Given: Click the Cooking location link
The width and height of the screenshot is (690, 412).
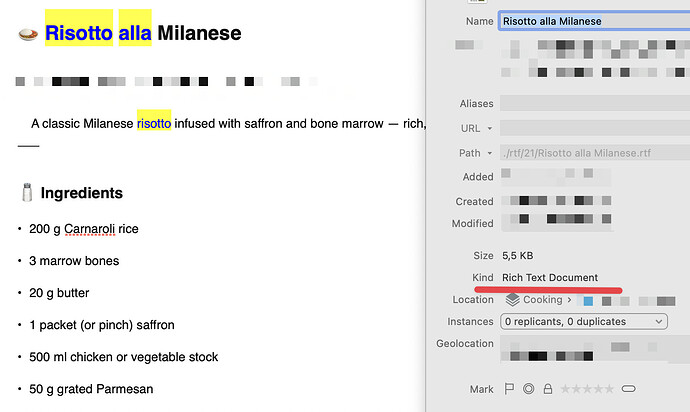Looking at the screenshot, I should (543, 299).
